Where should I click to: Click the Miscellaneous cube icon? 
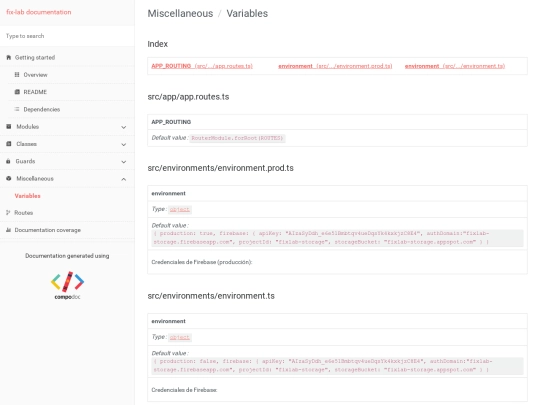[x=9, y=178]
